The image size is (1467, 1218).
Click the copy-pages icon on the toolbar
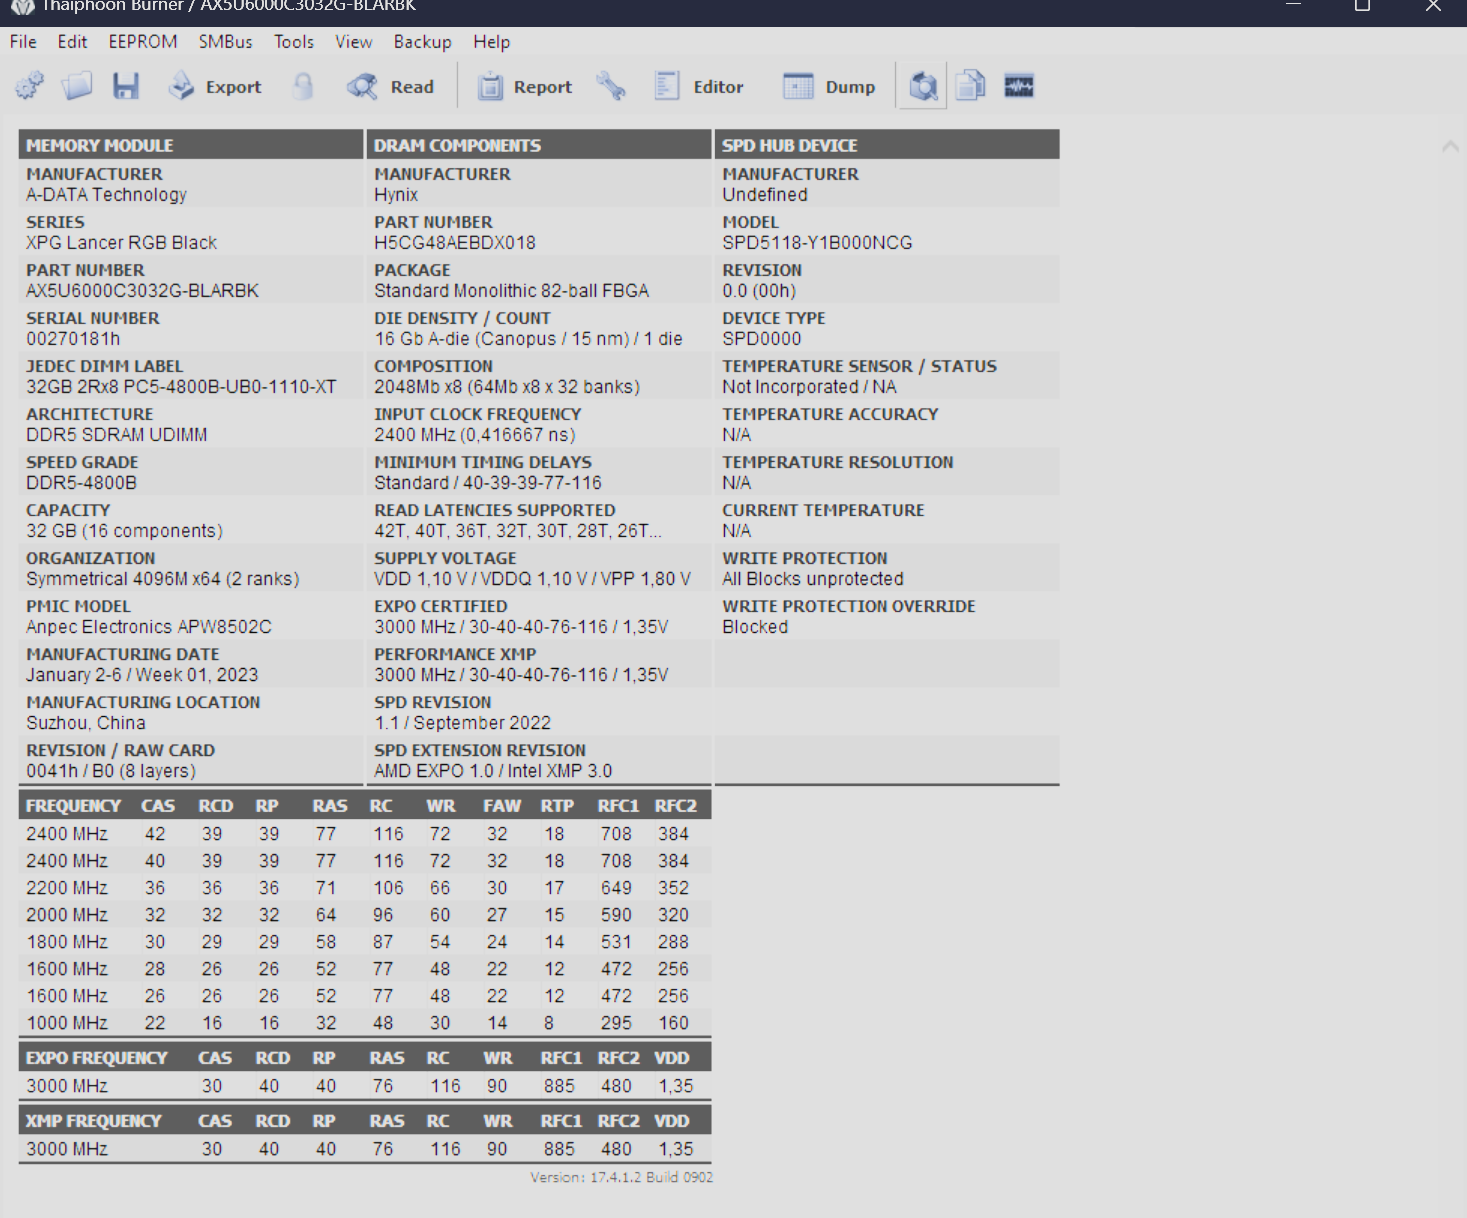click(x=969, y=85)
